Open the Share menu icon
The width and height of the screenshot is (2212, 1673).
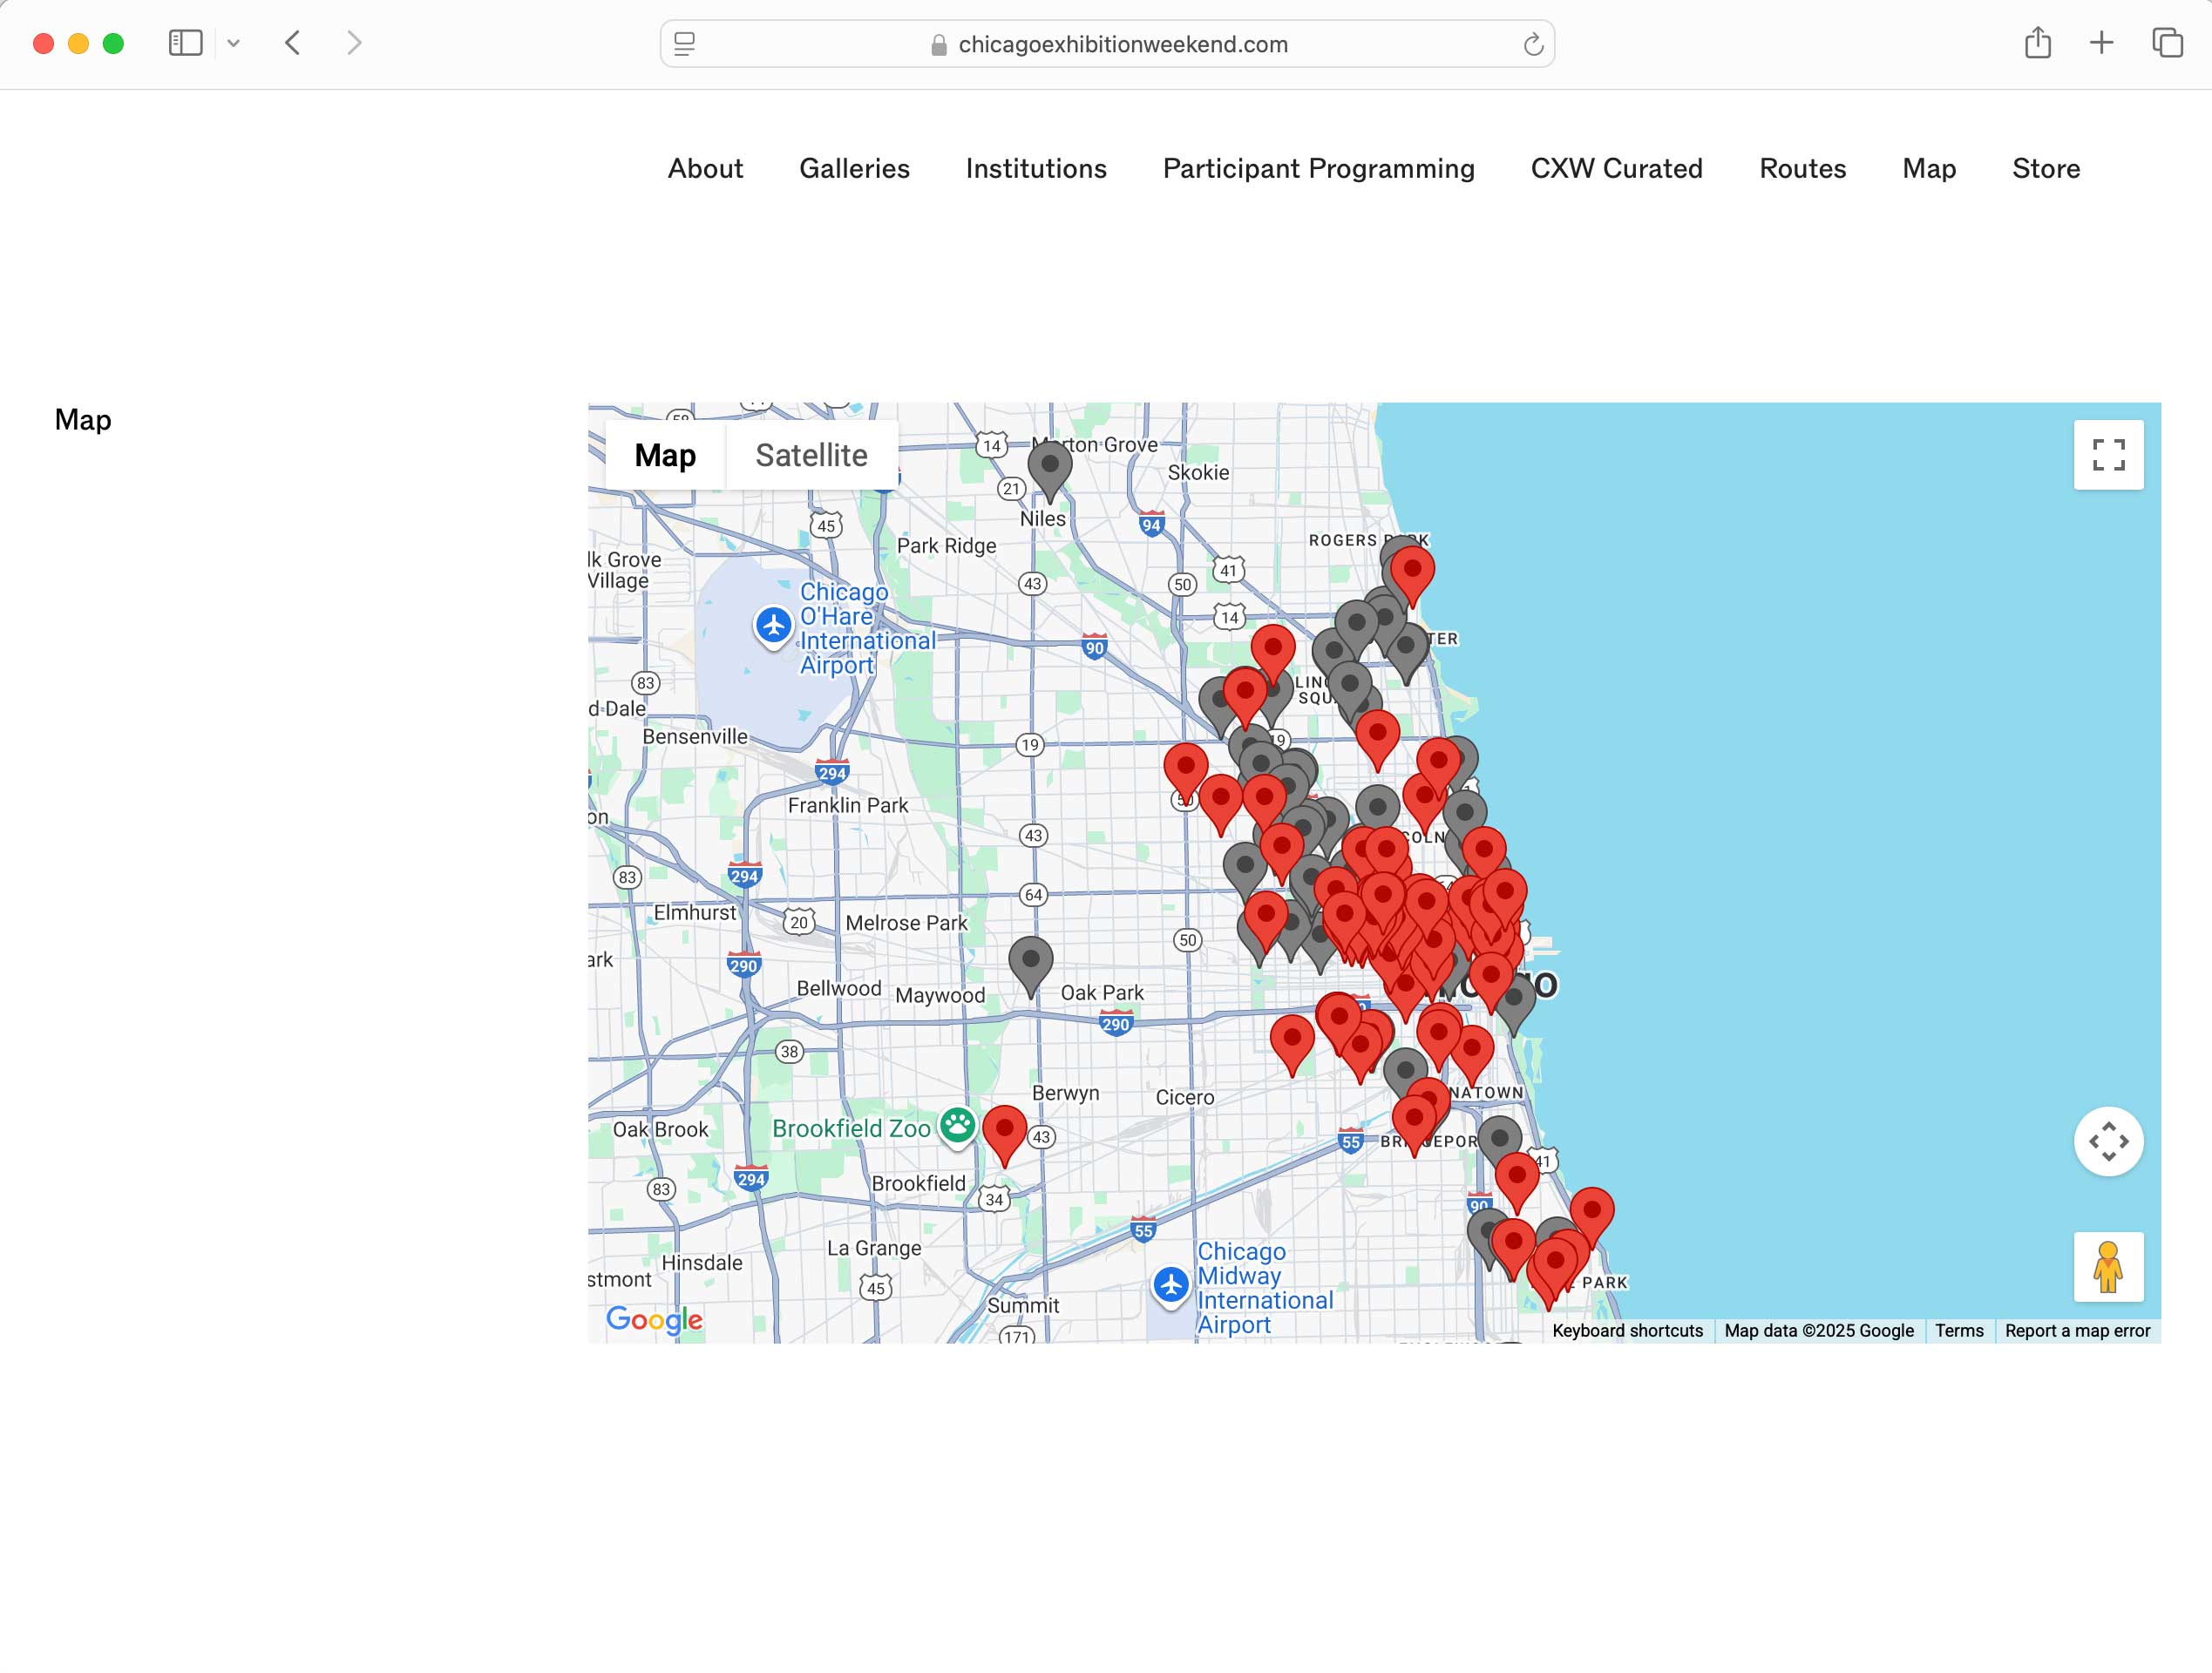click(x=2037, y=43)
